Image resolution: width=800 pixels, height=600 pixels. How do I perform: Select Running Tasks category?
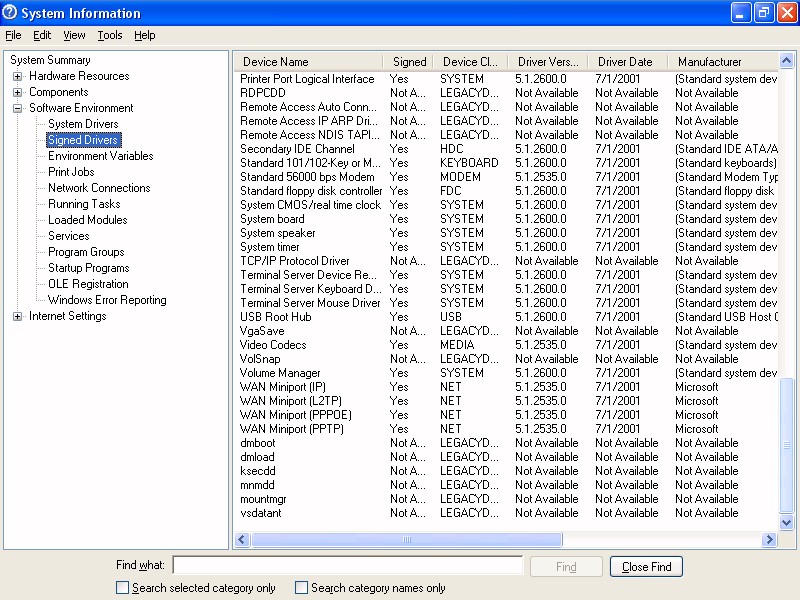pyautogui.click(x=84, y=204)
